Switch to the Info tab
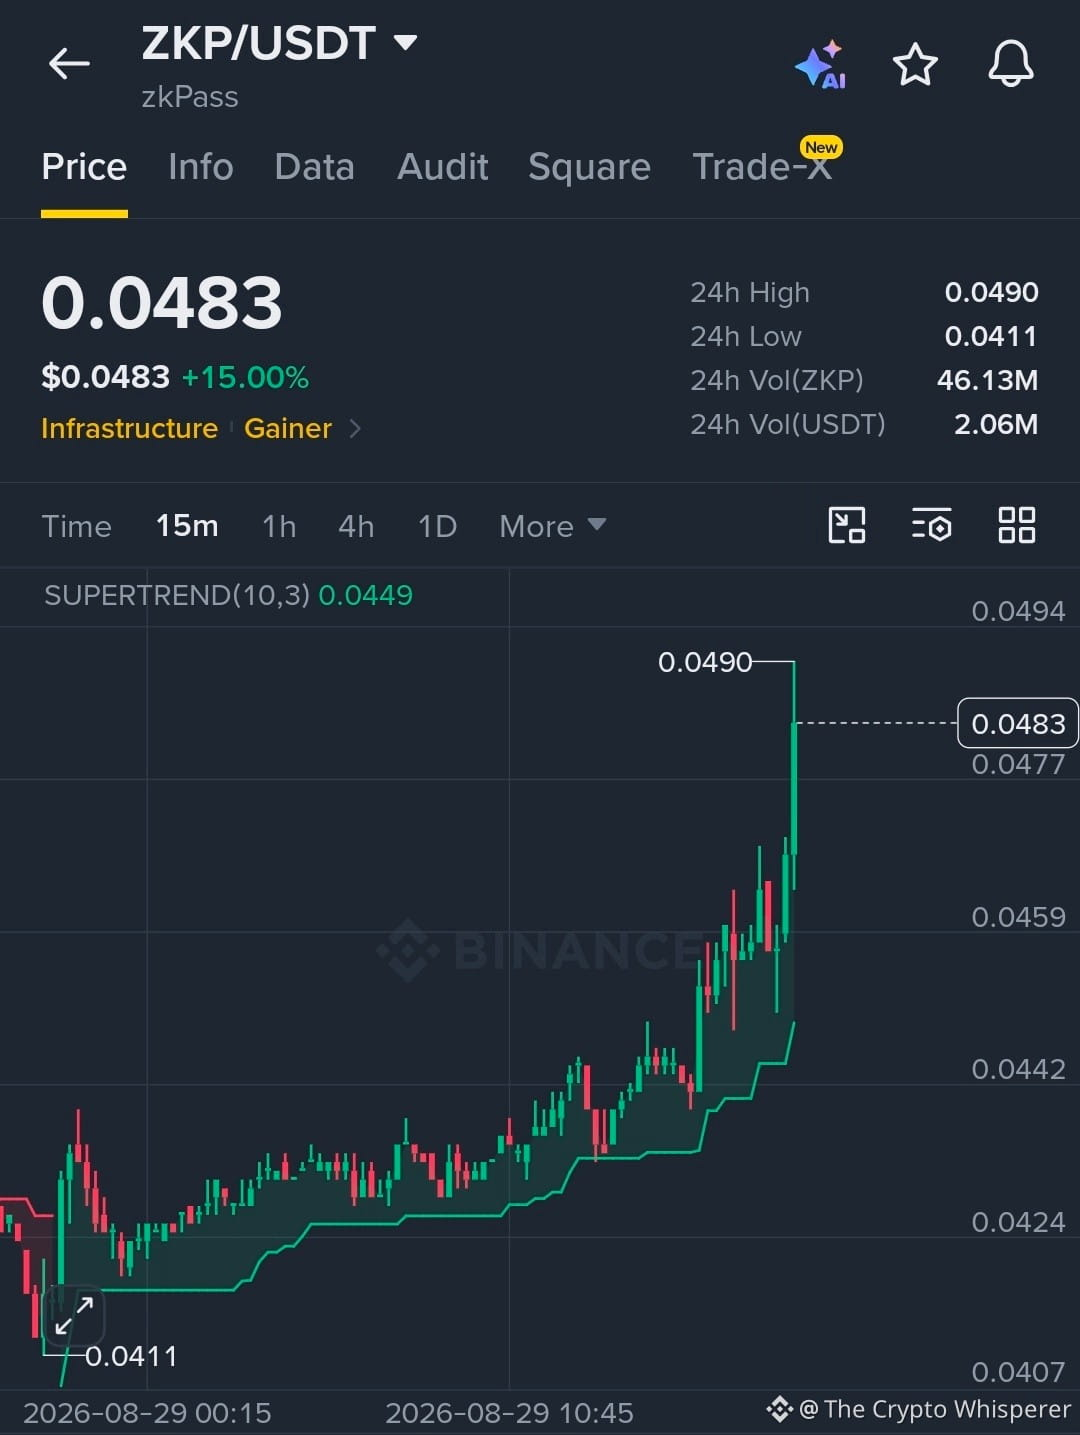 pyautogui.click(x=201, y=167)
